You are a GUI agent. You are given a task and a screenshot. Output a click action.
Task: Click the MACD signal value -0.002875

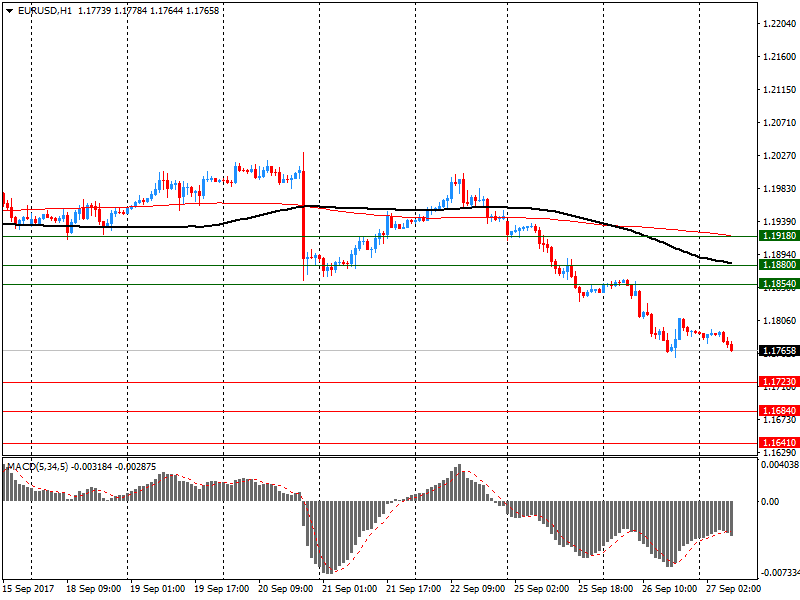point(136,467)
